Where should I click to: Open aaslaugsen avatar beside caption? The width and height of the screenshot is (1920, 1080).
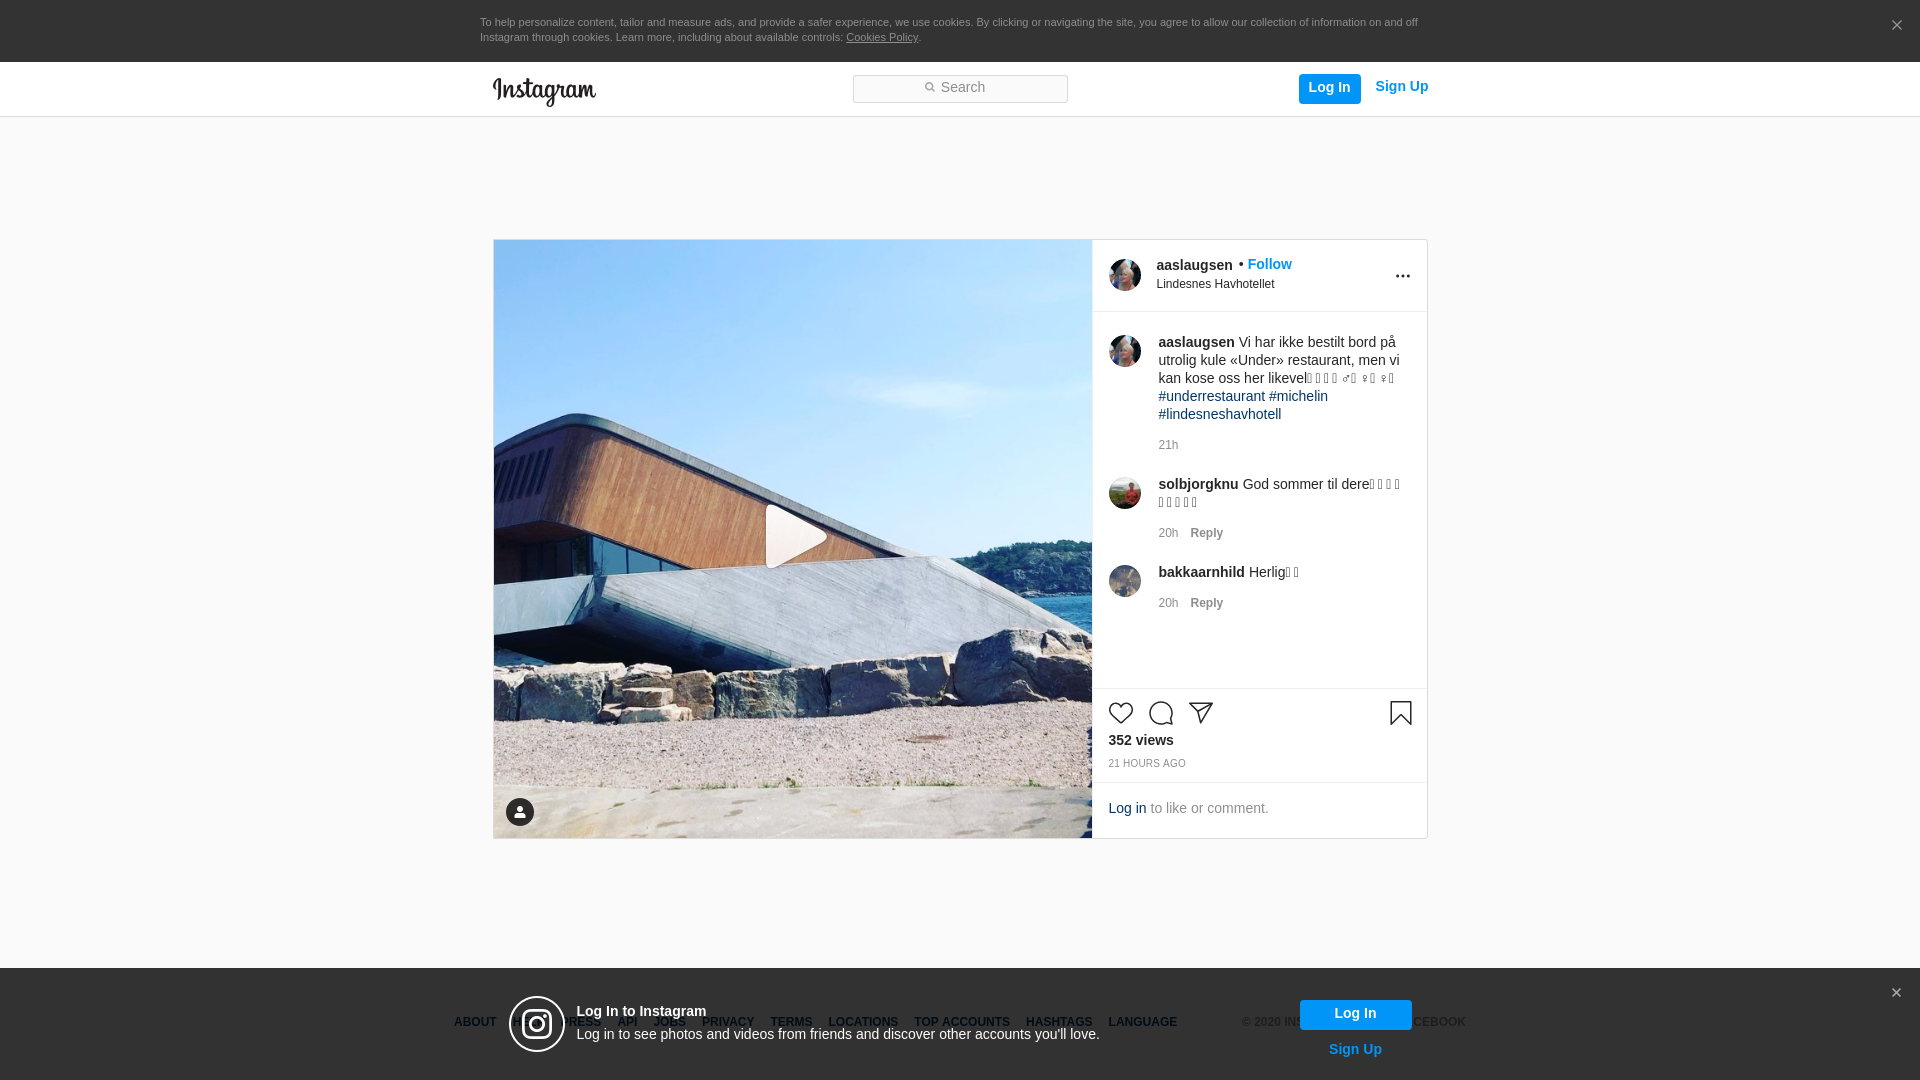[1125, 351]
